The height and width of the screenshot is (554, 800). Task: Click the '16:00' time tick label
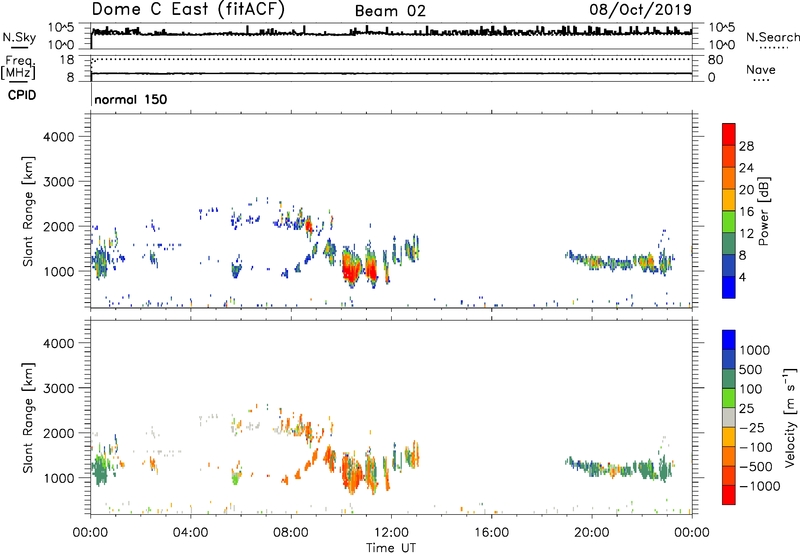pyautogui.click(x=491, y=533)
